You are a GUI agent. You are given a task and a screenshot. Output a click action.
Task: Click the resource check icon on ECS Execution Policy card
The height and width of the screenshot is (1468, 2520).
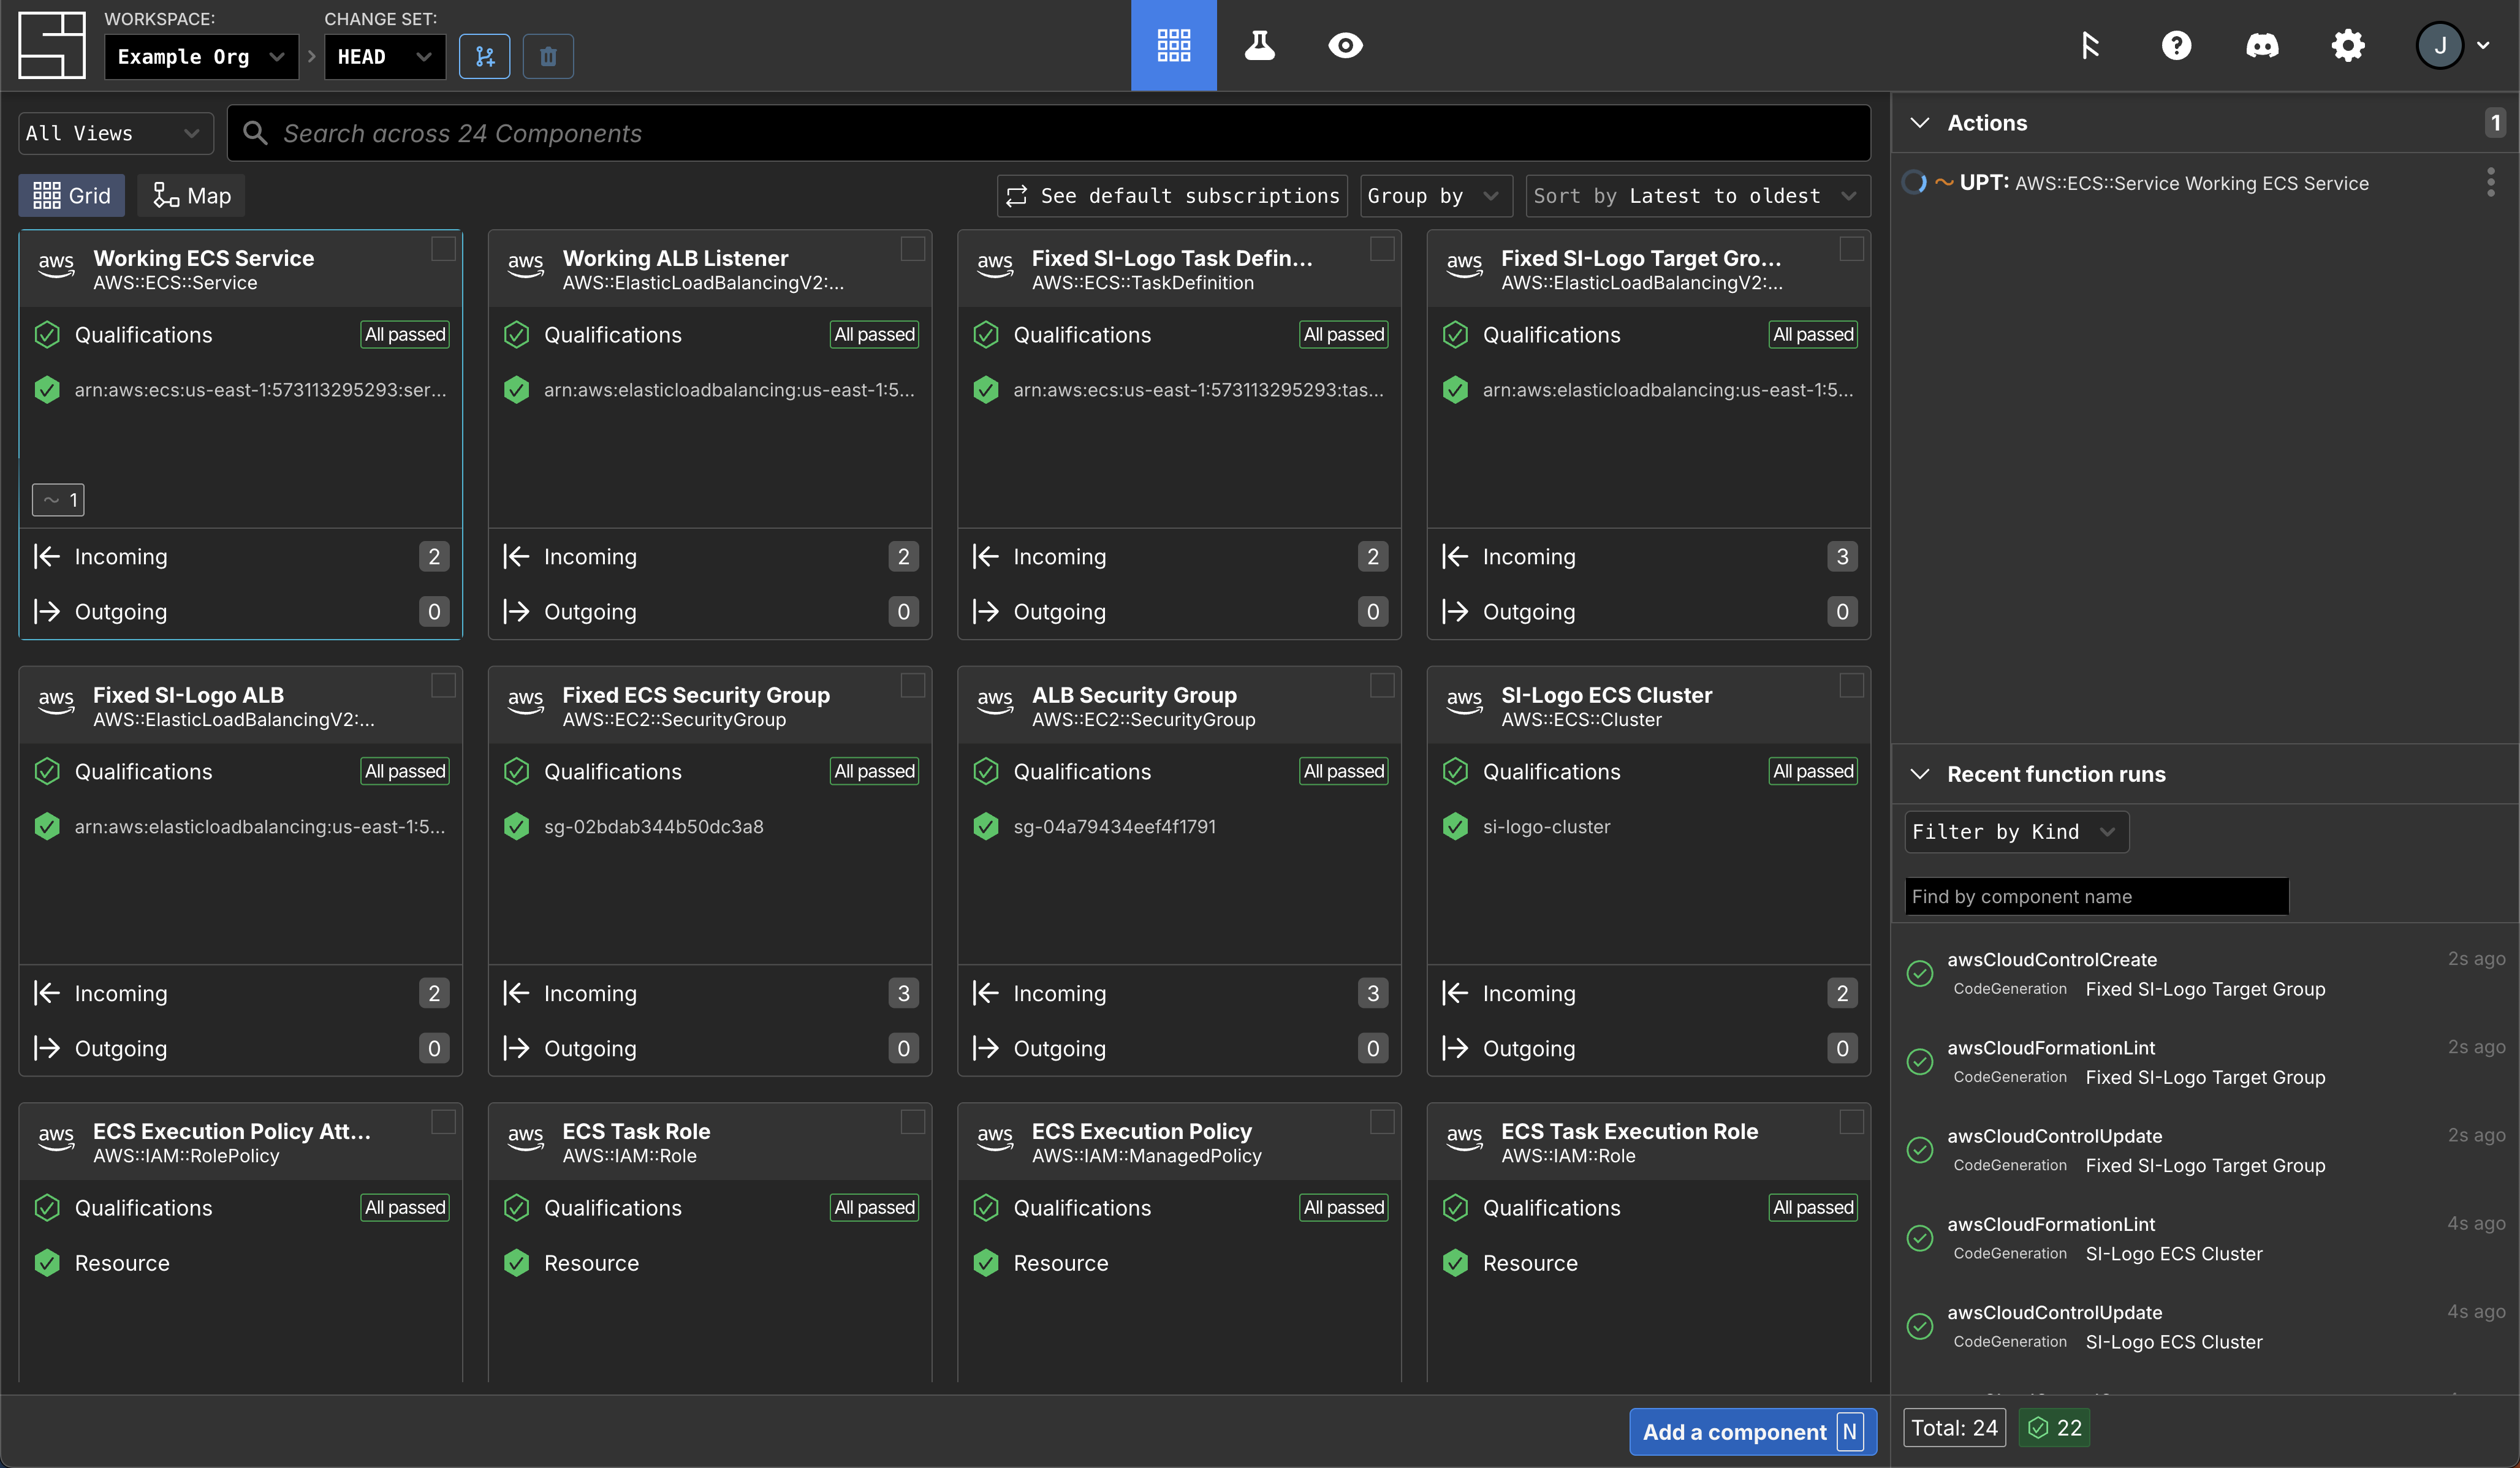coord(986,1263)
